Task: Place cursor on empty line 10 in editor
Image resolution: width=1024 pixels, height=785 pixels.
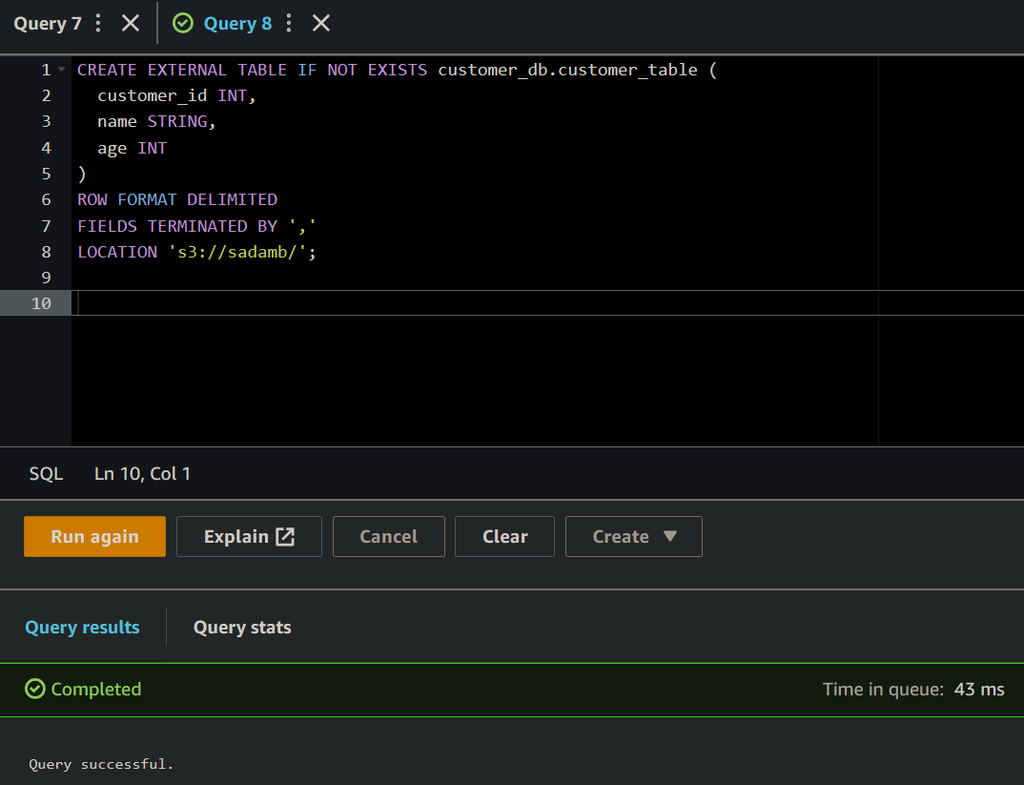Action: (400, 303)
